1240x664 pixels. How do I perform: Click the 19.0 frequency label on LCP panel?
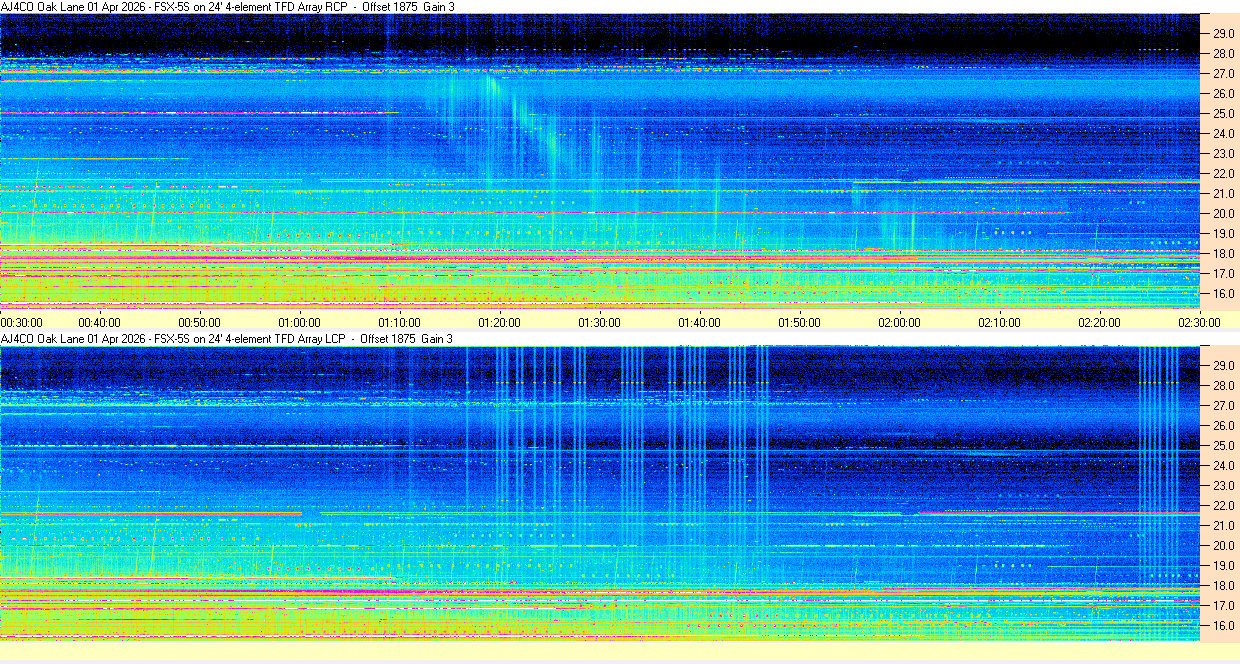[x=1223, y=565]
